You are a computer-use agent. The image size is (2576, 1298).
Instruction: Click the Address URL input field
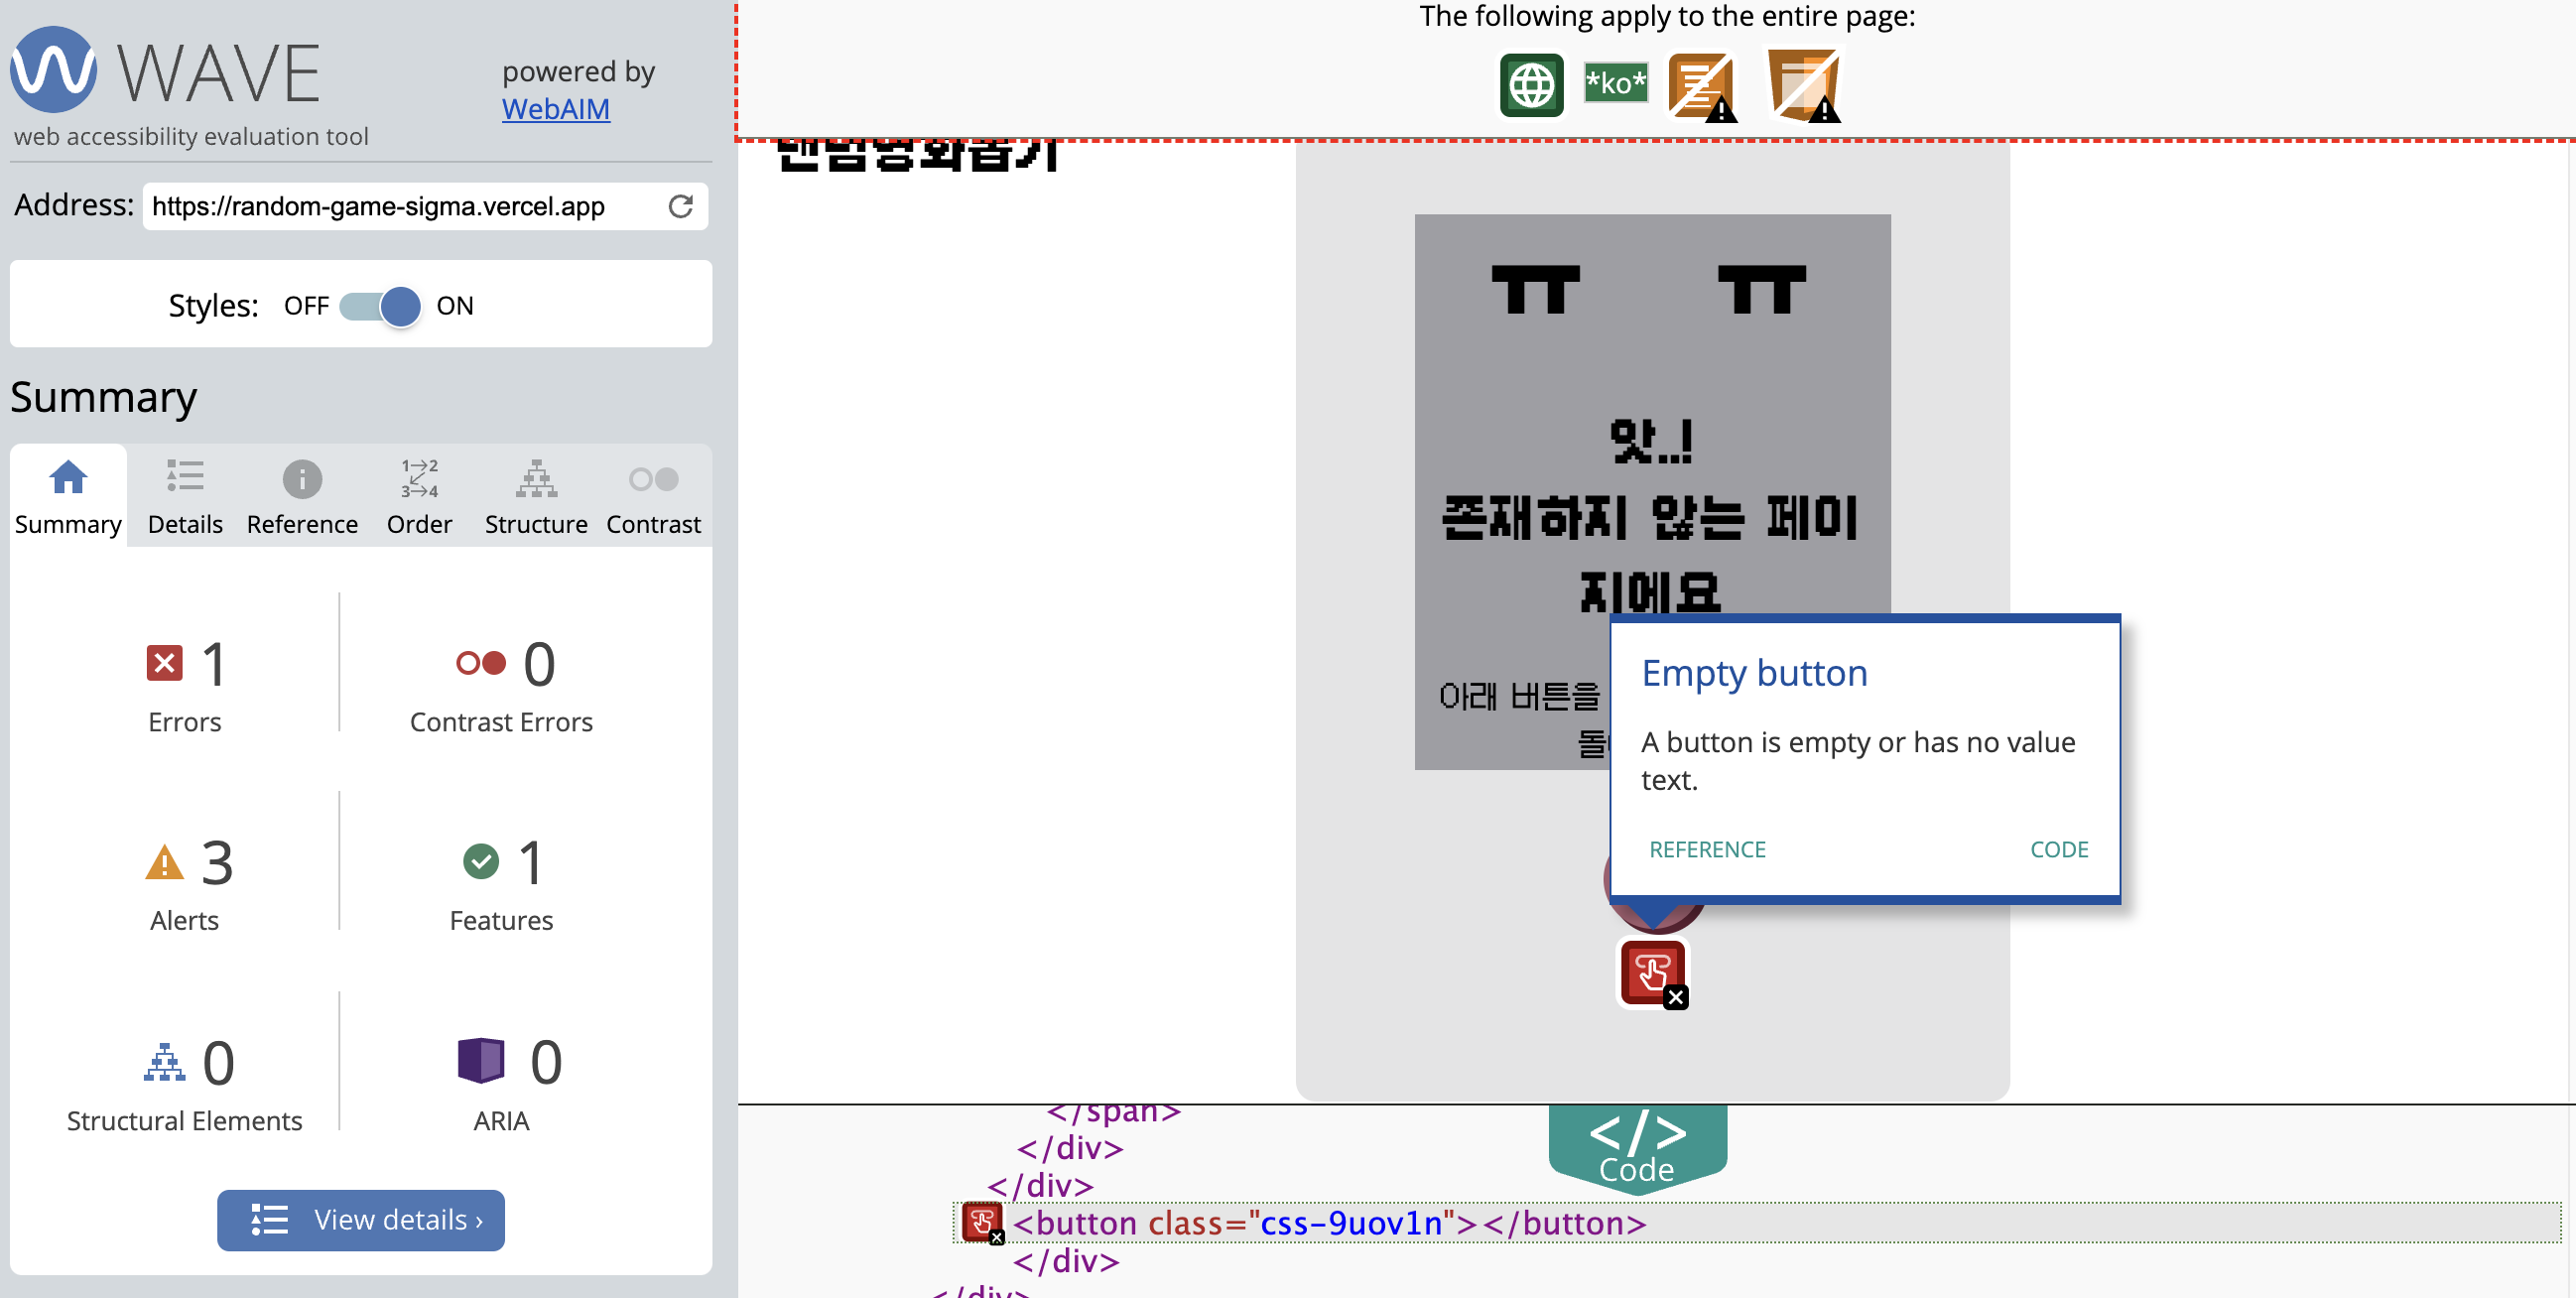400,206
